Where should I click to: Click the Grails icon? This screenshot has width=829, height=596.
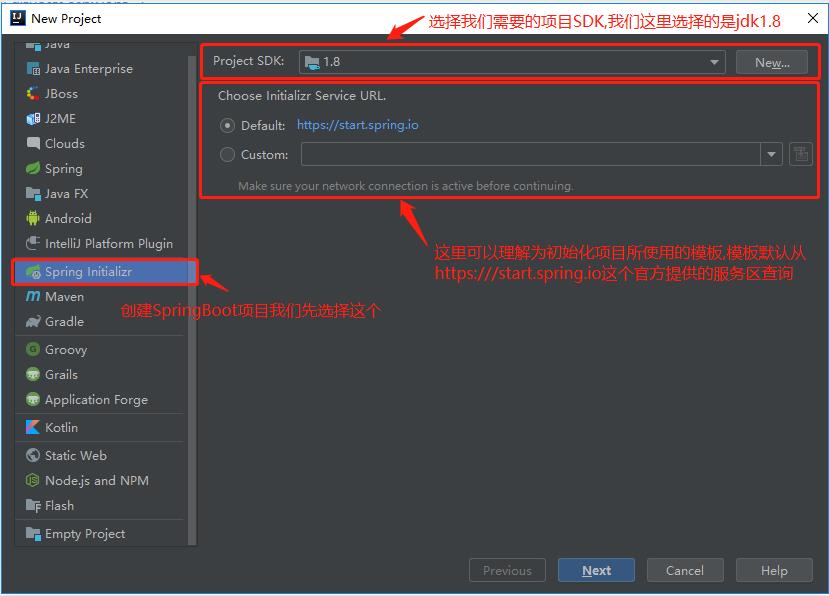[33, 374]
